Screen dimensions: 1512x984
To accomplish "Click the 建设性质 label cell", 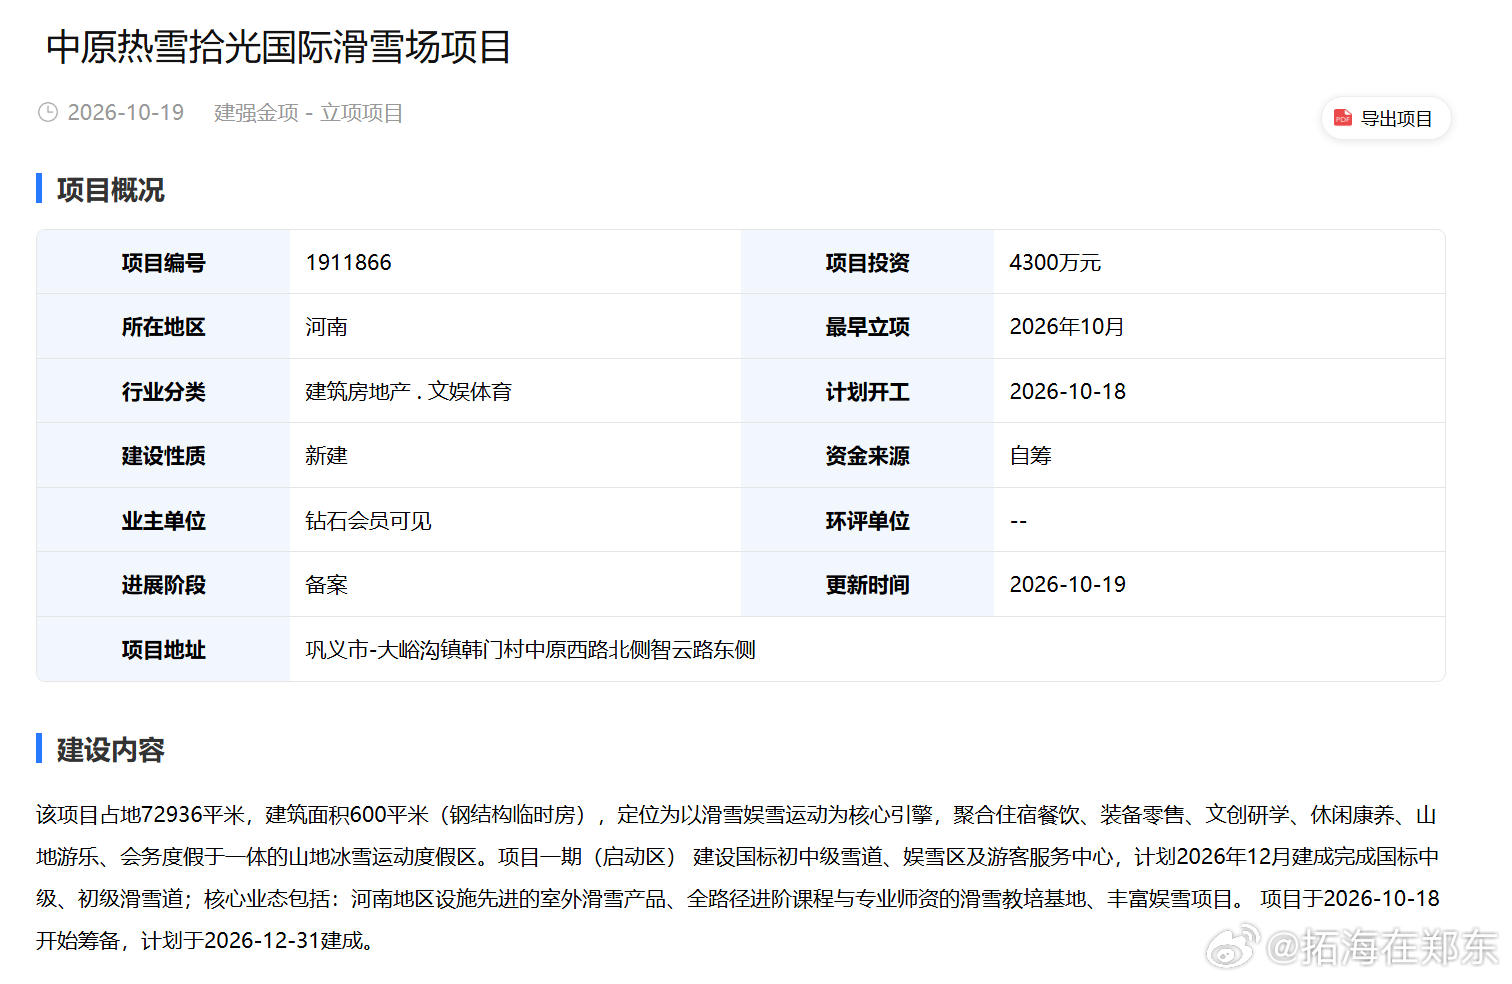I will [163, 456].
